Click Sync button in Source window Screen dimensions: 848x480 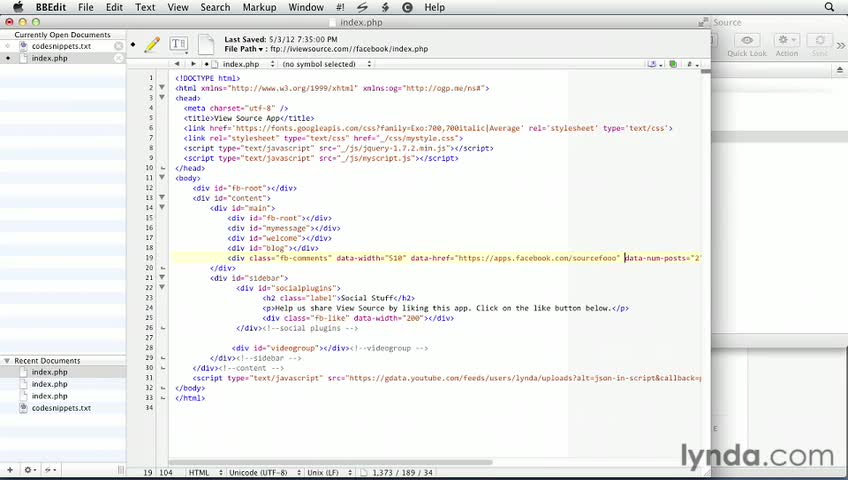click(820, 40)
